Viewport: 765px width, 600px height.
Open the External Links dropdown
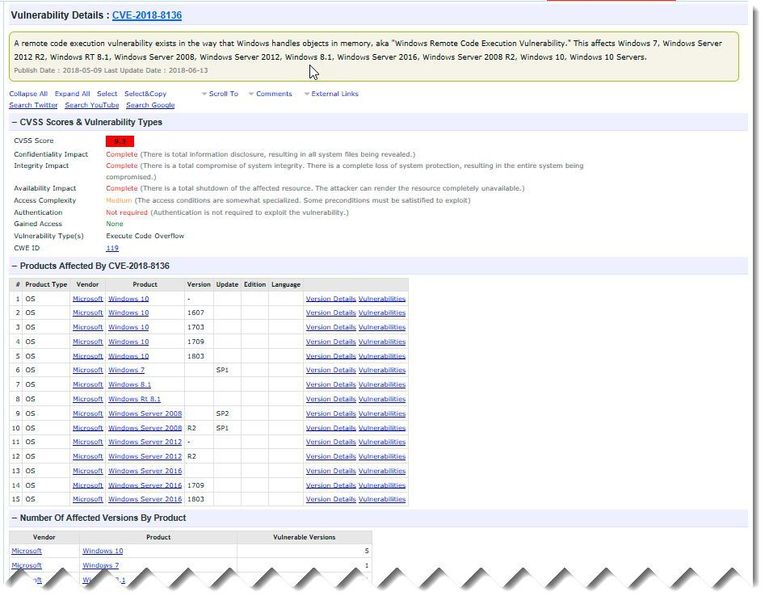[331, 94]
